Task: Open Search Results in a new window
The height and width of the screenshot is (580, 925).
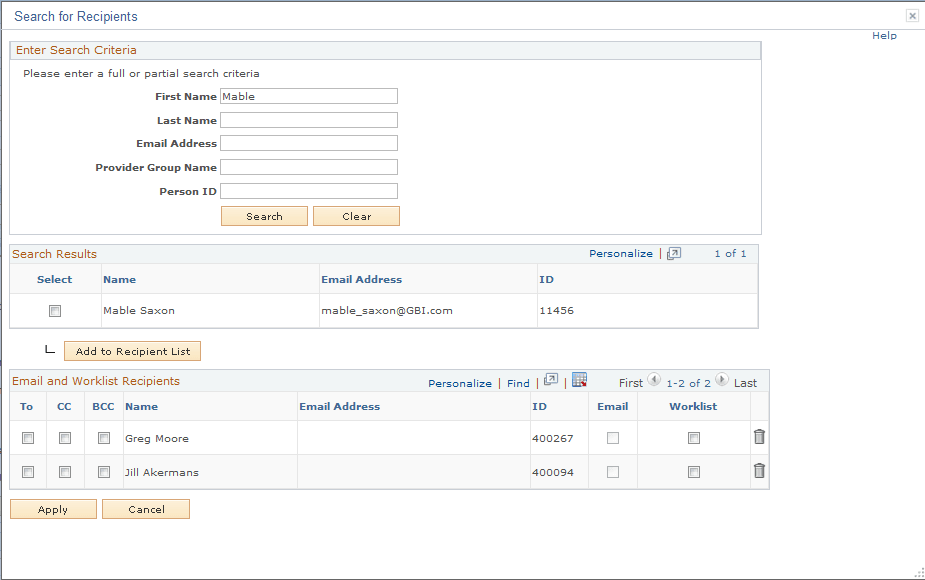Action: [673, 253]
